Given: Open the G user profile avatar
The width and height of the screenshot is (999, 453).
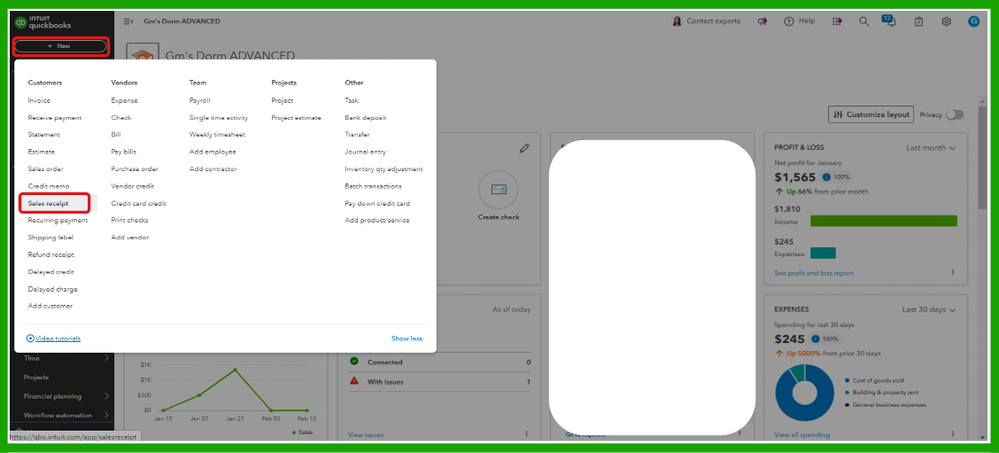Looking at the screenshot, I should tap(974, 21).
